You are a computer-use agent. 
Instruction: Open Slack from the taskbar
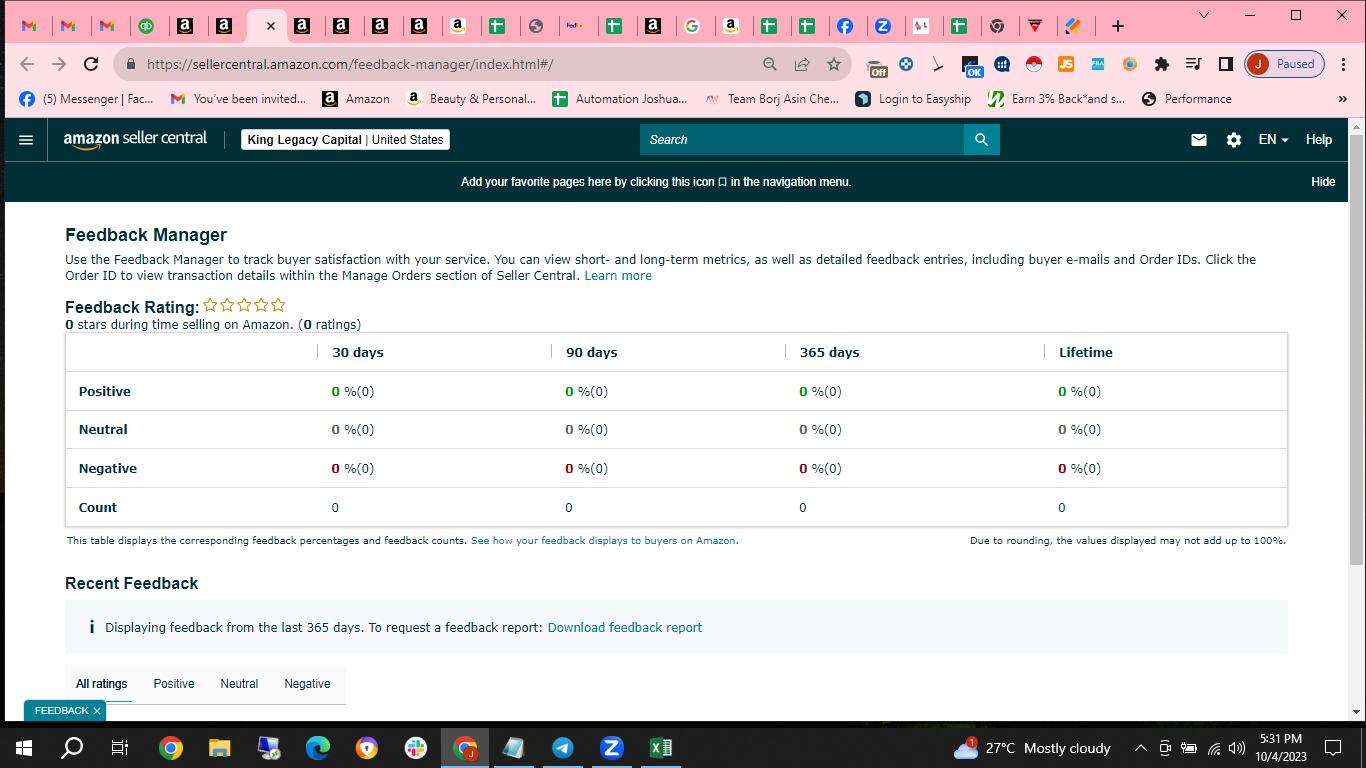coord(416,747)
